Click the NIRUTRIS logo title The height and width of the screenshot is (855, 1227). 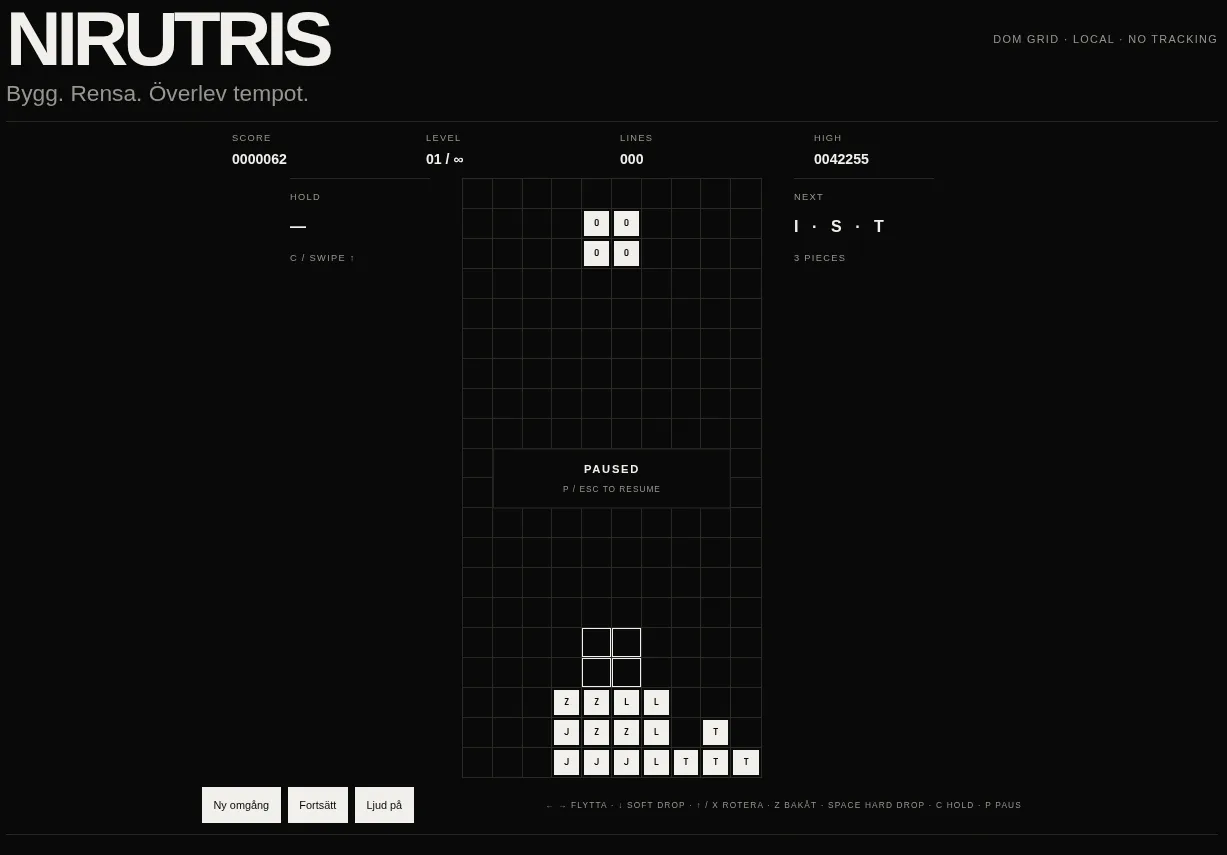pos(168,40)
